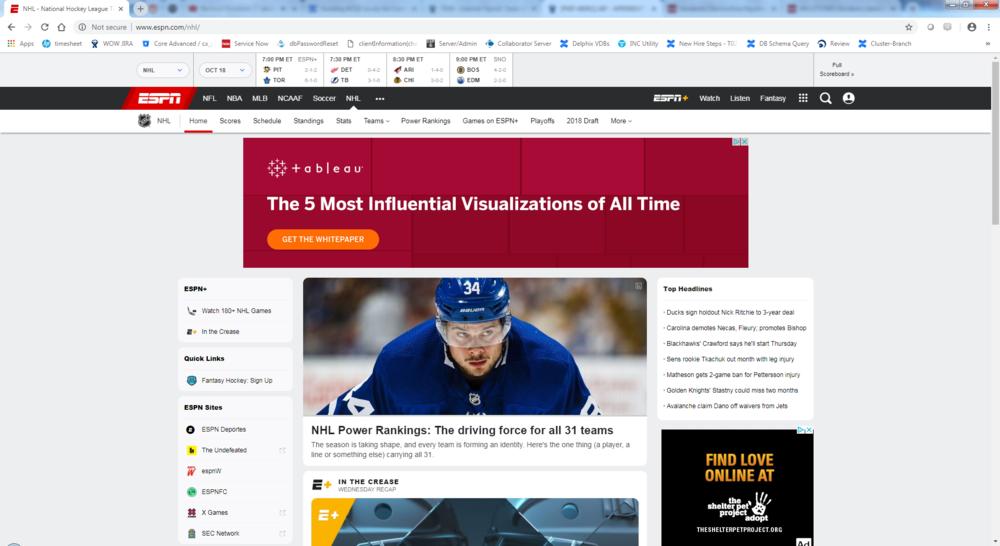The height and width of the screenshot is (546, 1000).
Task: Open Chrome menu (three dots)
Action: (989, 27)
